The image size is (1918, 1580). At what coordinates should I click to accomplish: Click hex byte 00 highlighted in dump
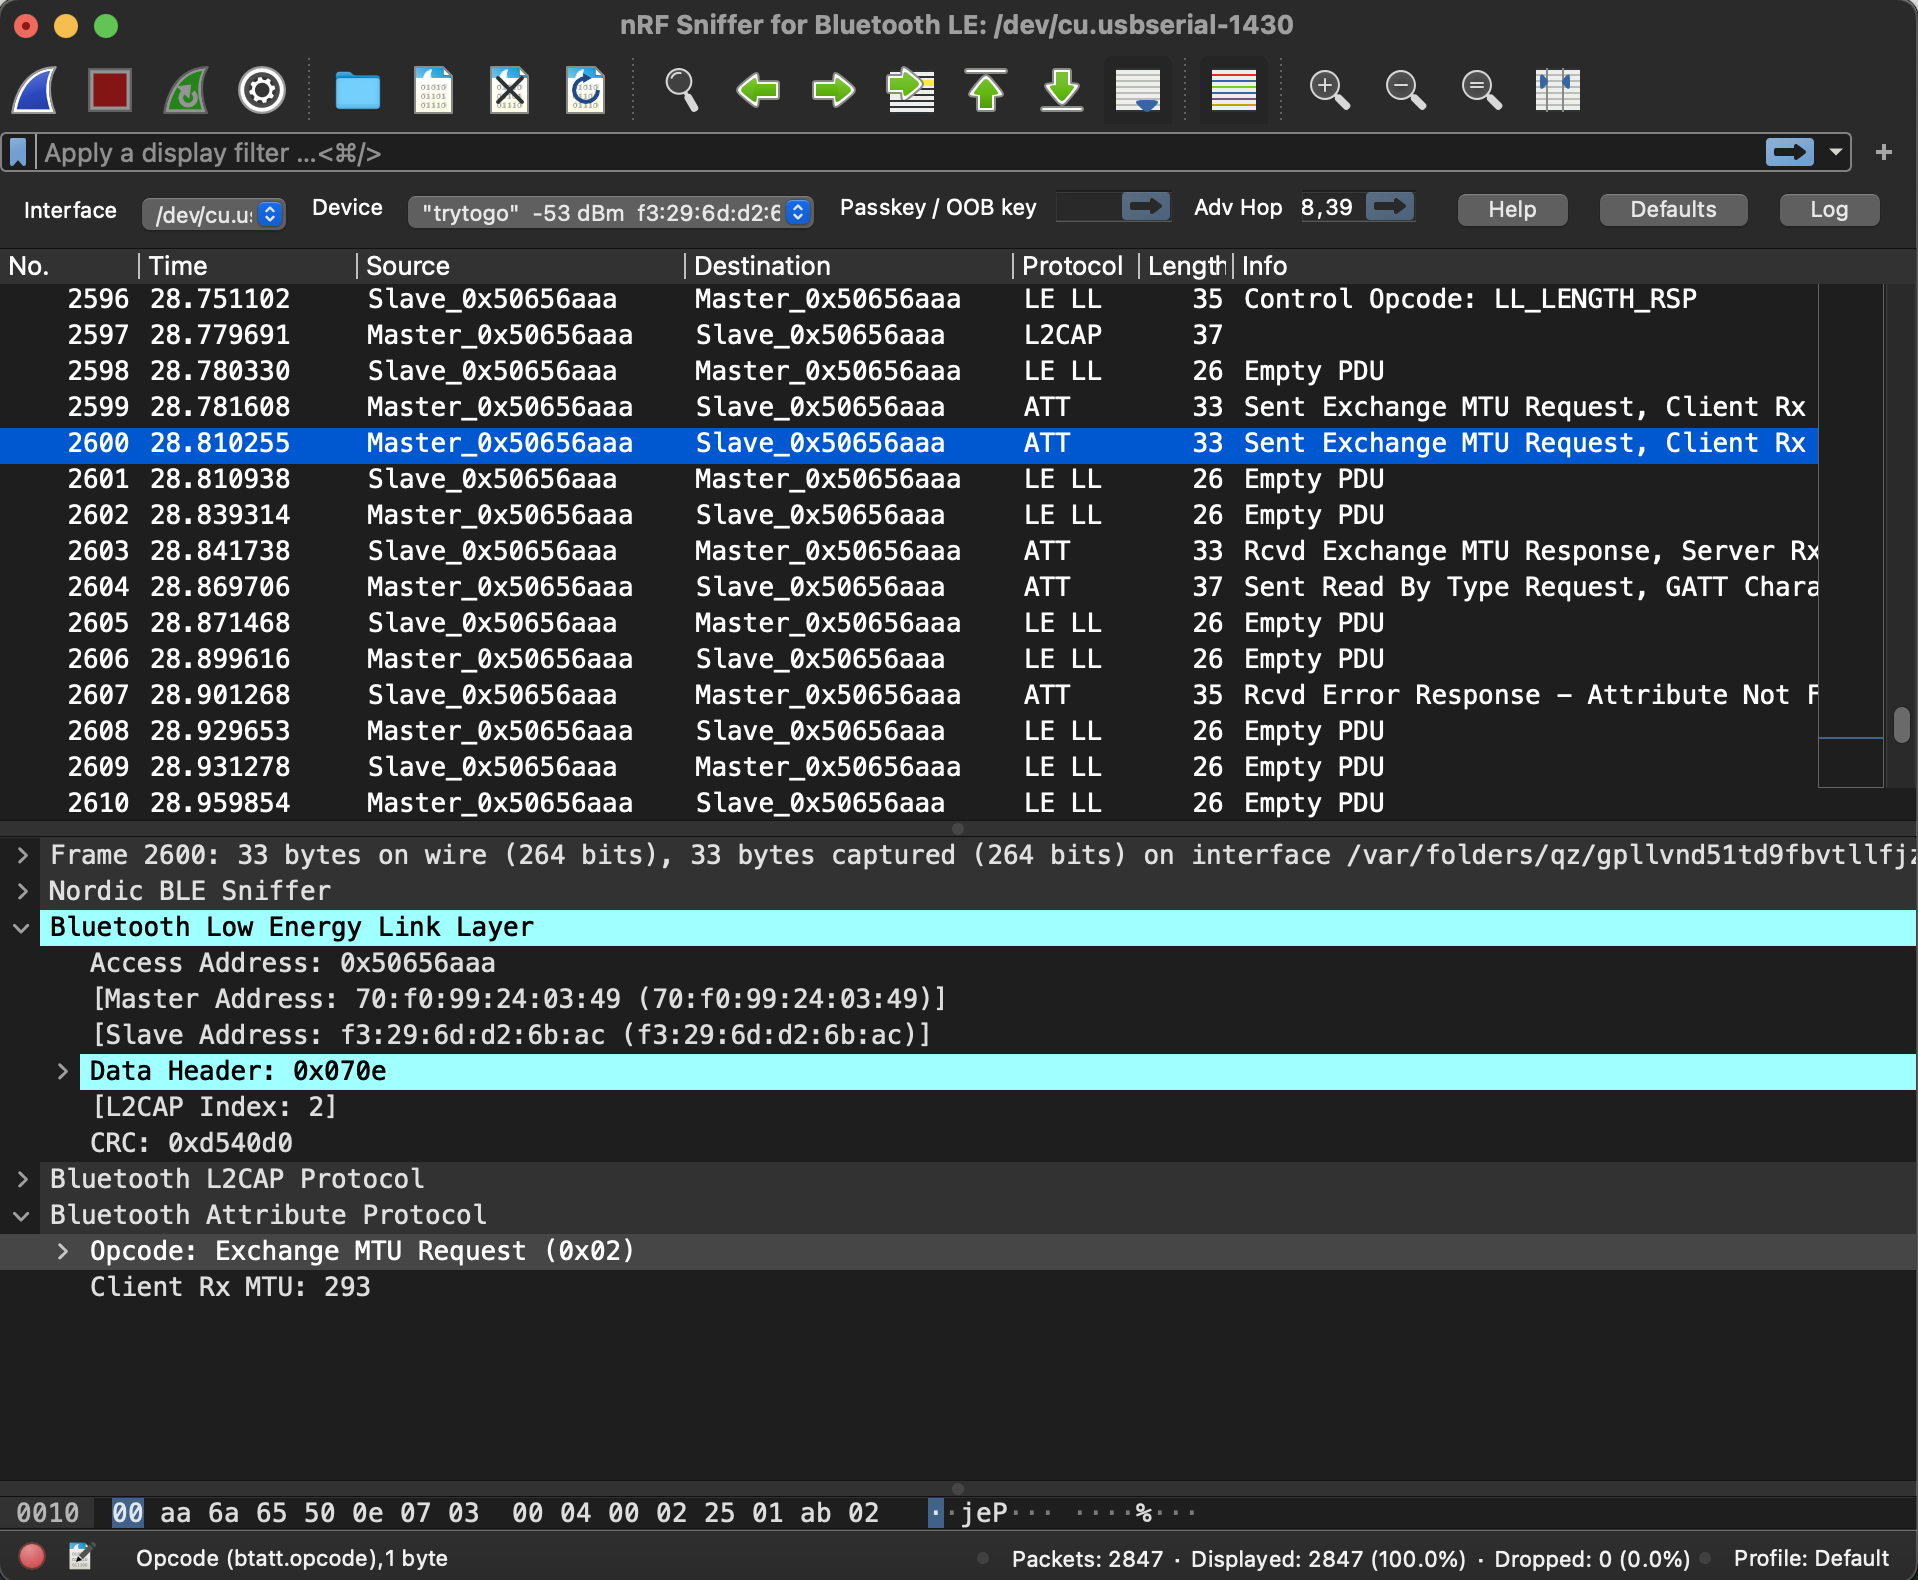pyautogui.click(x=127, y=1513)
